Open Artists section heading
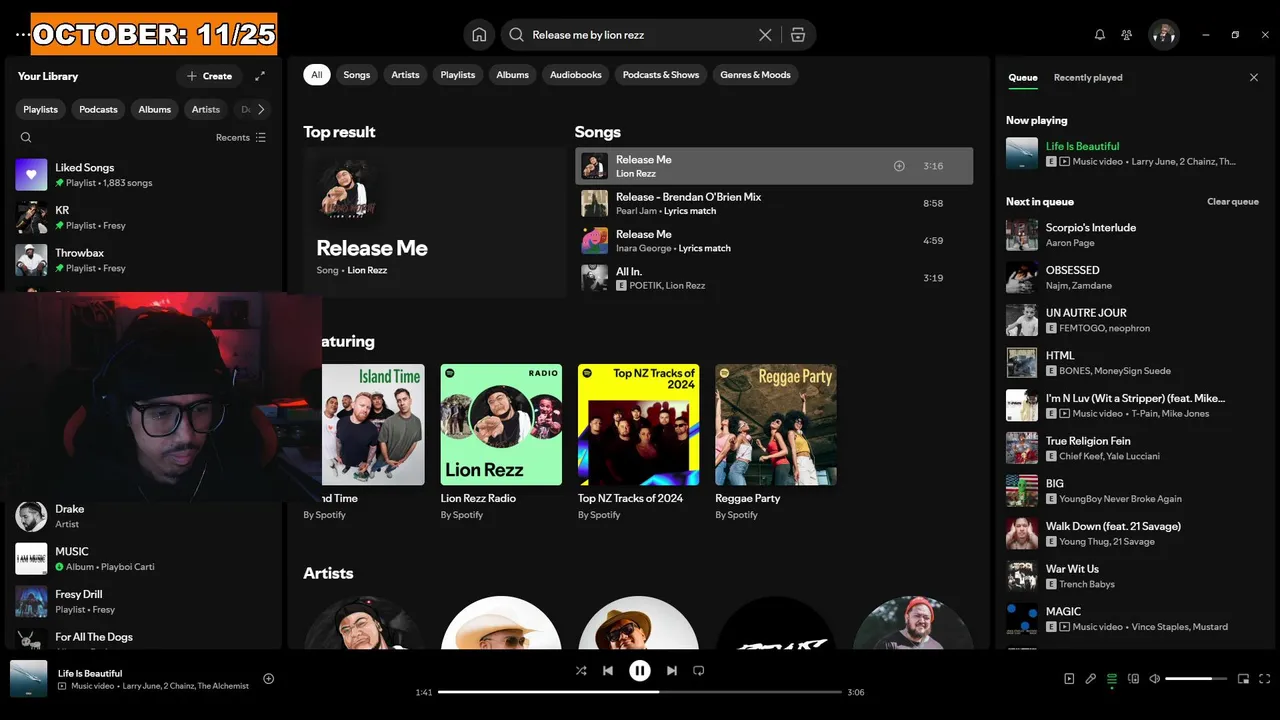The width and height of the screenshot is (1280, 720). [329, 573]
